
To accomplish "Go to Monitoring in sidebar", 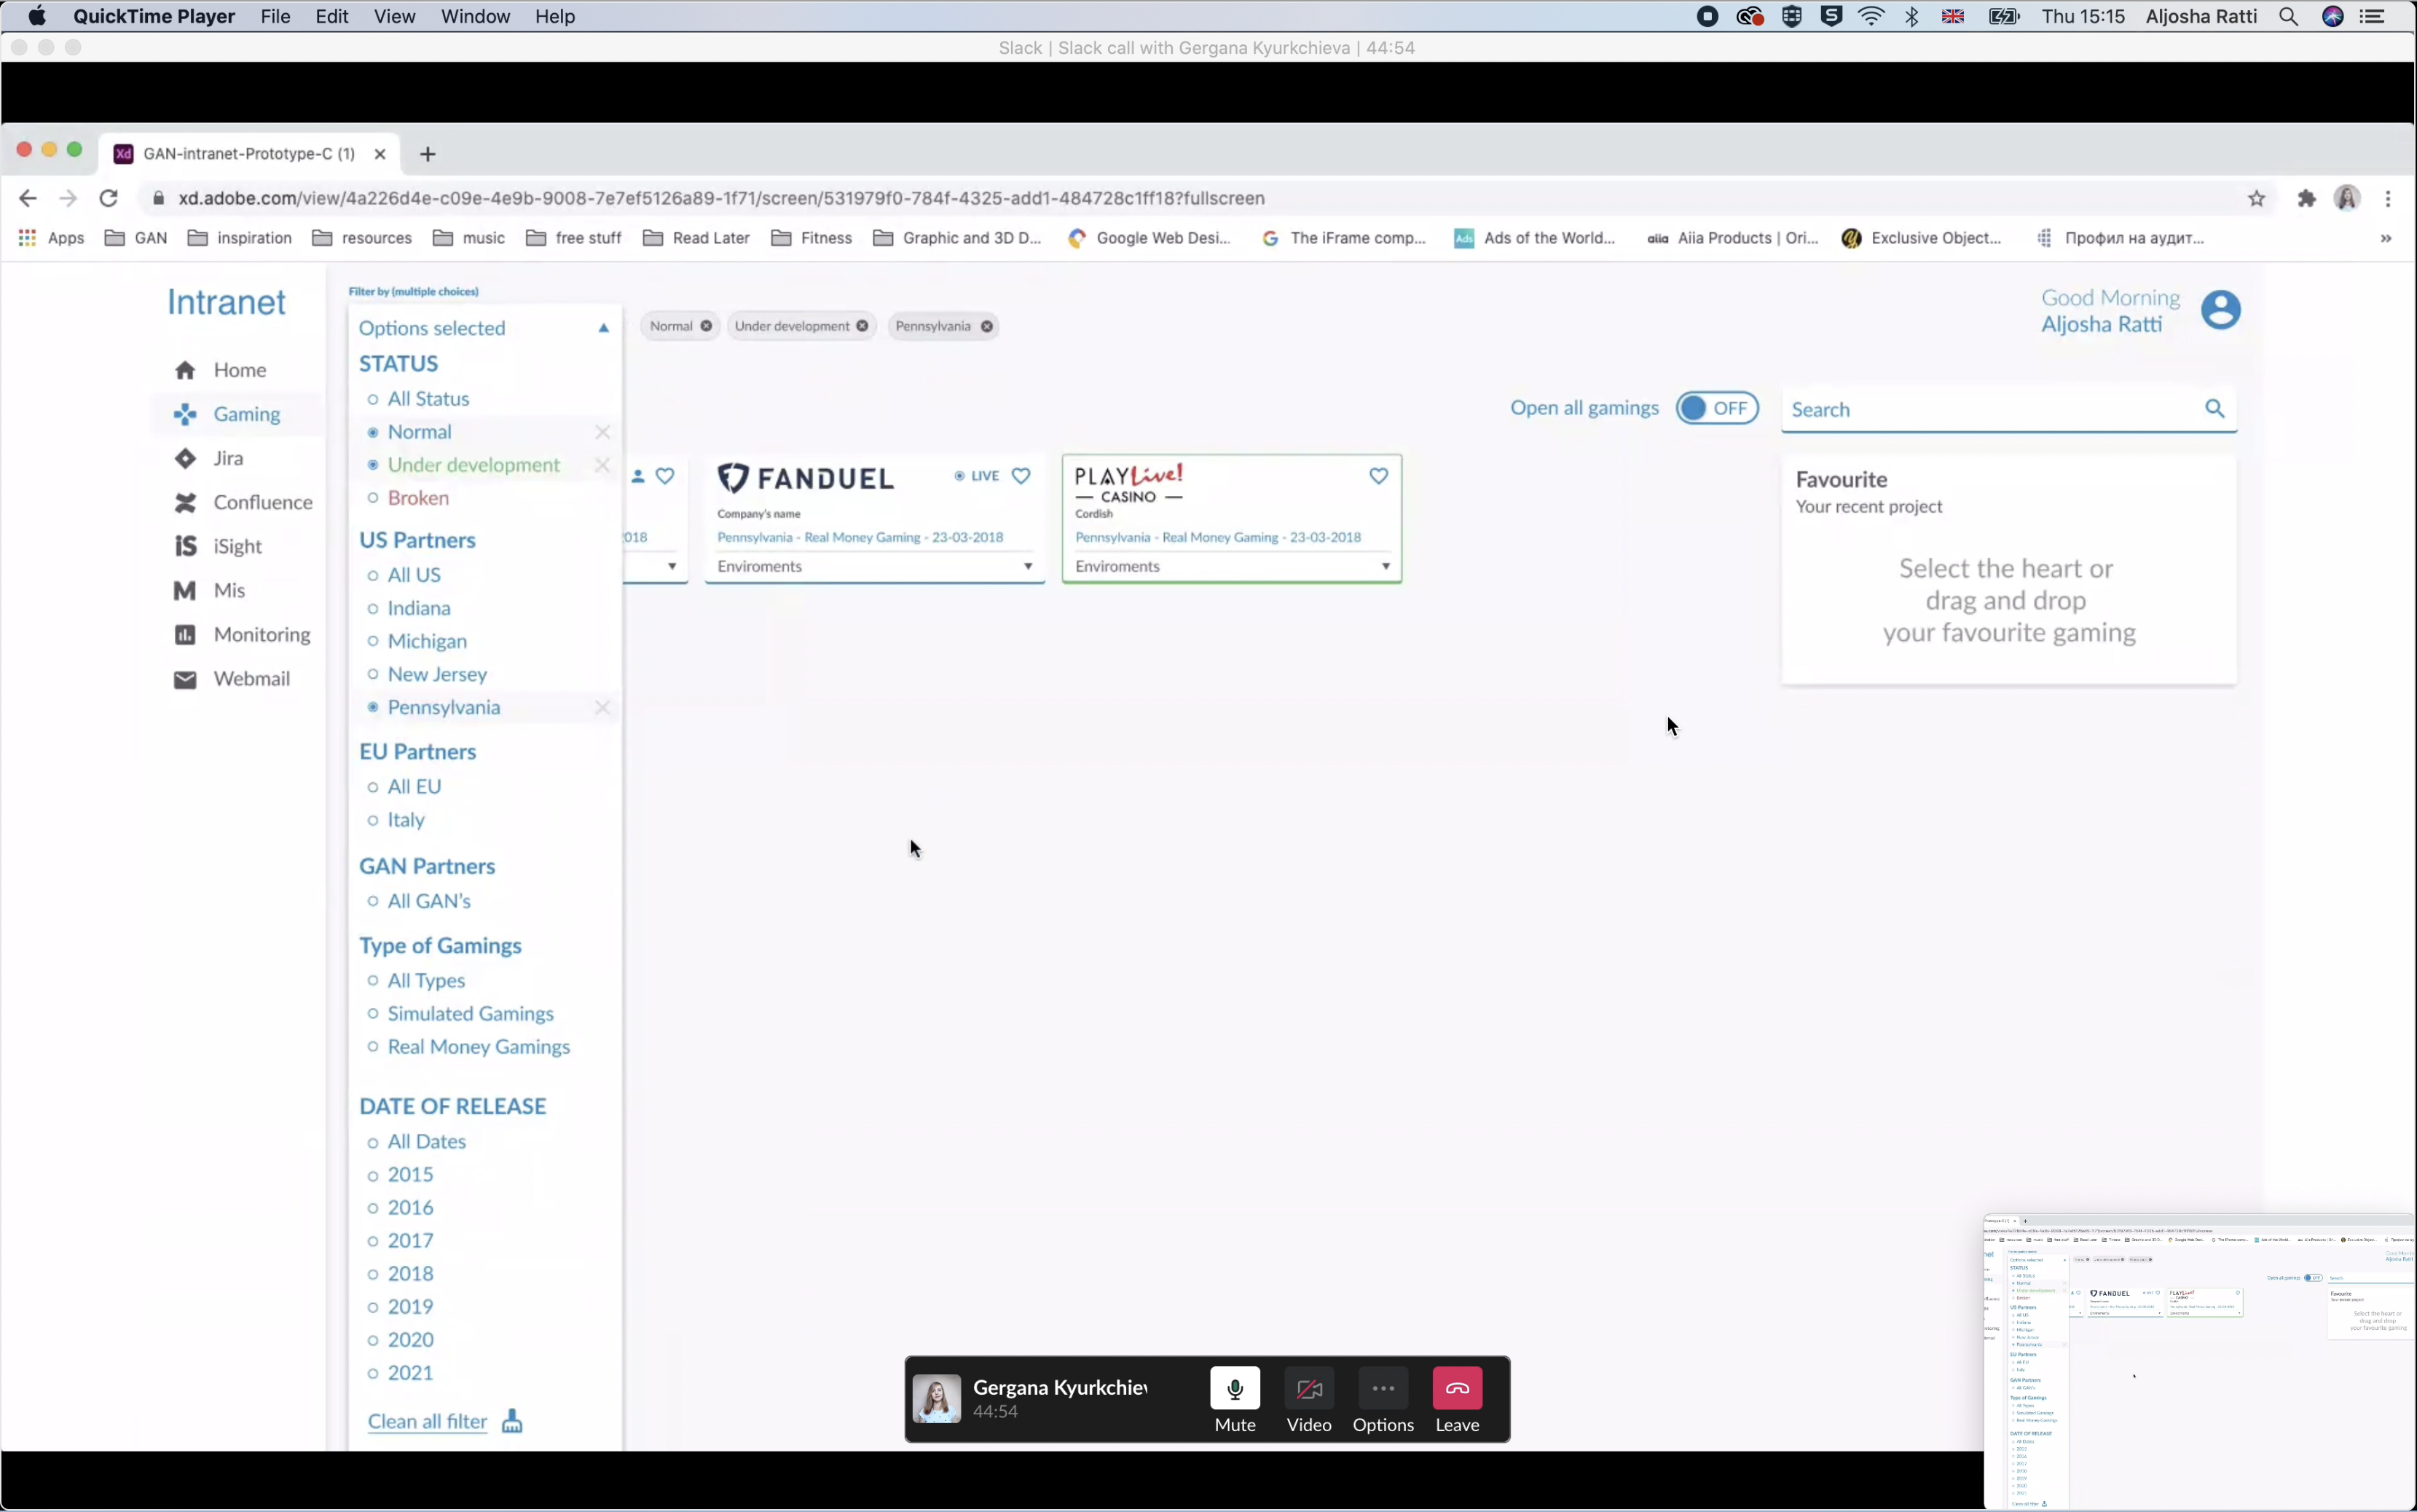I will pos(261,634).
